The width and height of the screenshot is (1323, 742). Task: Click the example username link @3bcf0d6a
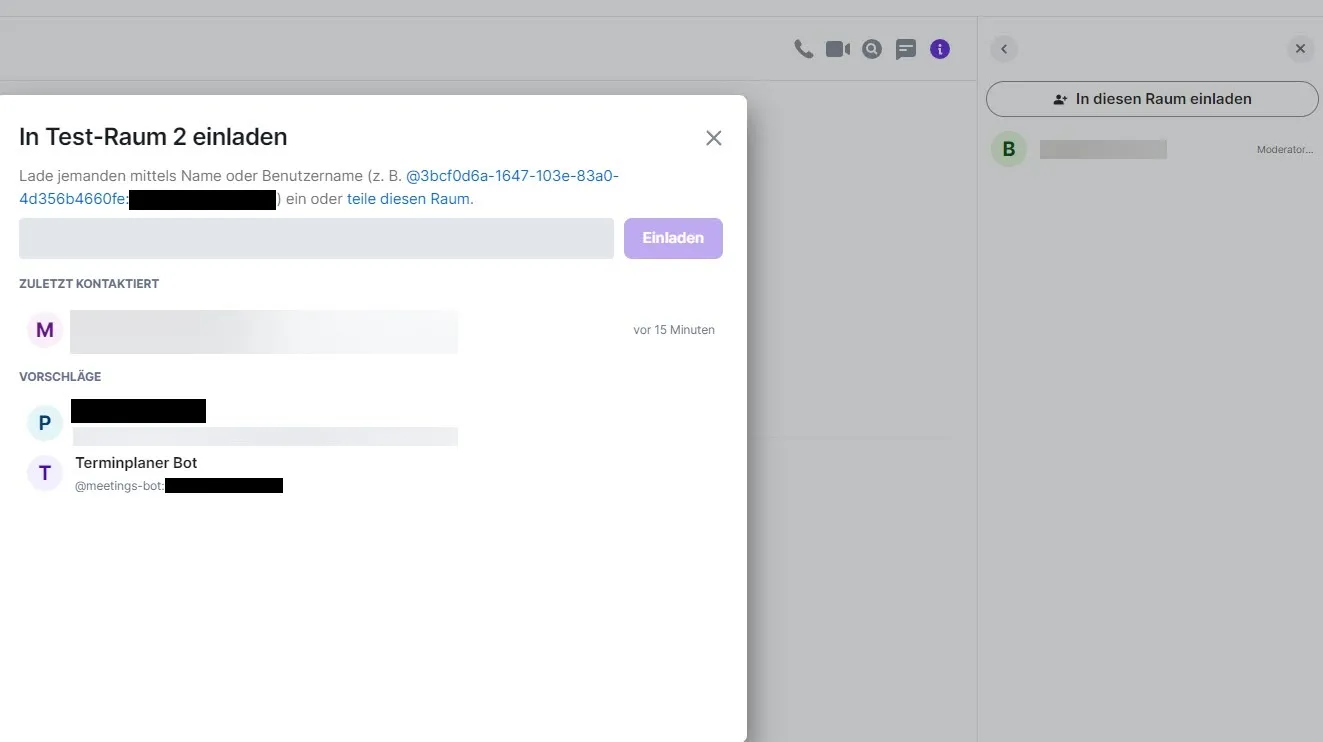[512, 176]
